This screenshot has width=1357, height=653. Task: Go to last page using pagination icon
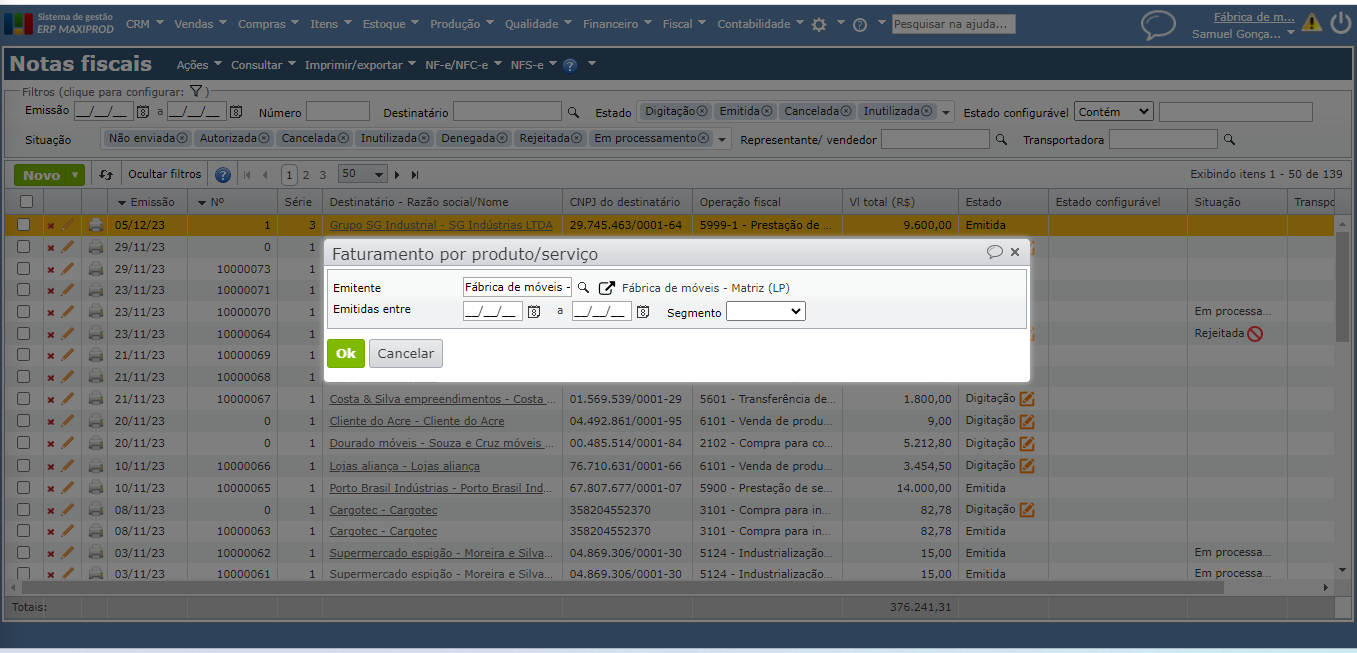(x=415, y=175)
